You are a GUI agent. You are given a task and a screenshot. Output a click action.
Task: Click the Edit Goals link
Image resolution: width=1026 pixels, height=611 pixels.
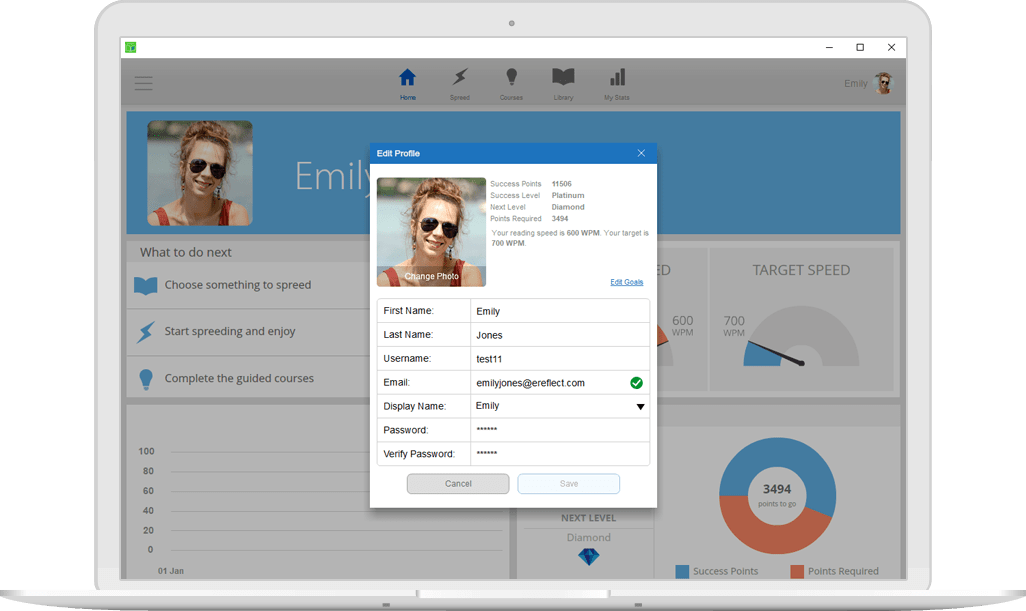[x=626, y=282]
